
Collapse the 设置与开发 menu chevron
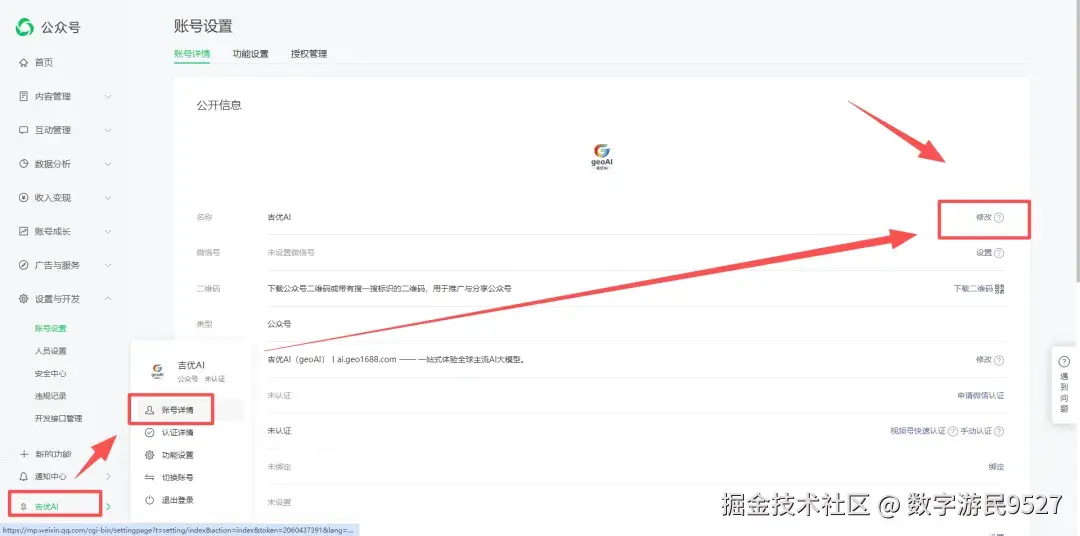click(108, 299)
